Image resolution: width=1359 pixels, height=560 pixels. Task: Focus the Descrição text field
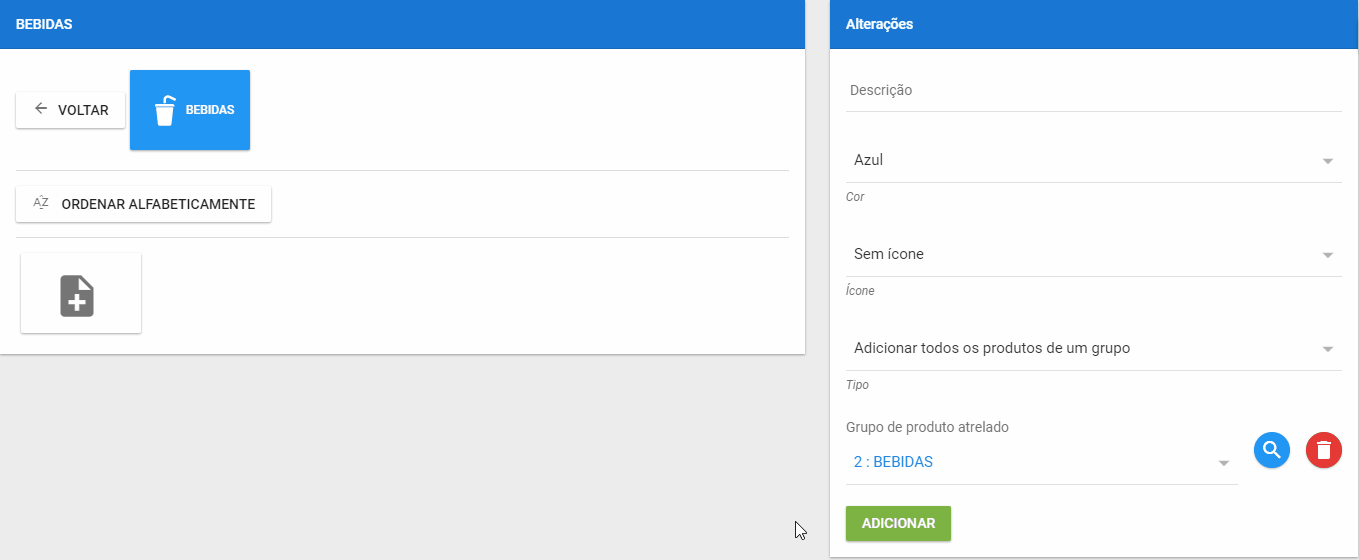pyautogui.click(x=1093, y=90)
